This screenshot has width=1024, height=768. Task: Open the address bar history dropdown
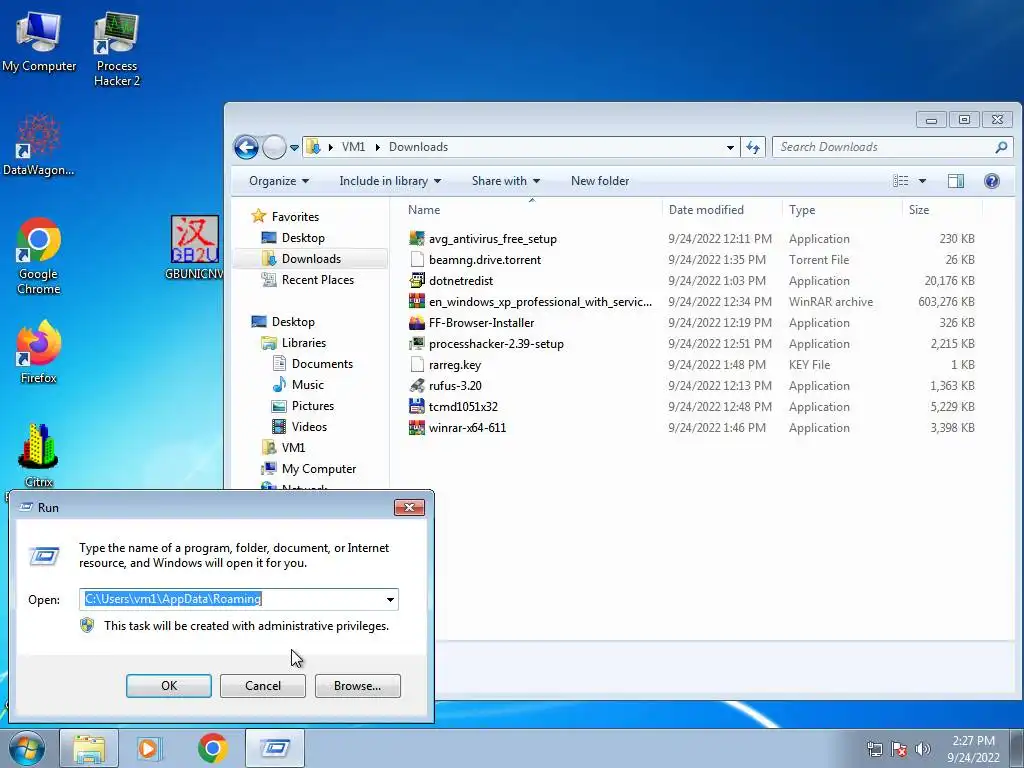[x=730, y=147]
